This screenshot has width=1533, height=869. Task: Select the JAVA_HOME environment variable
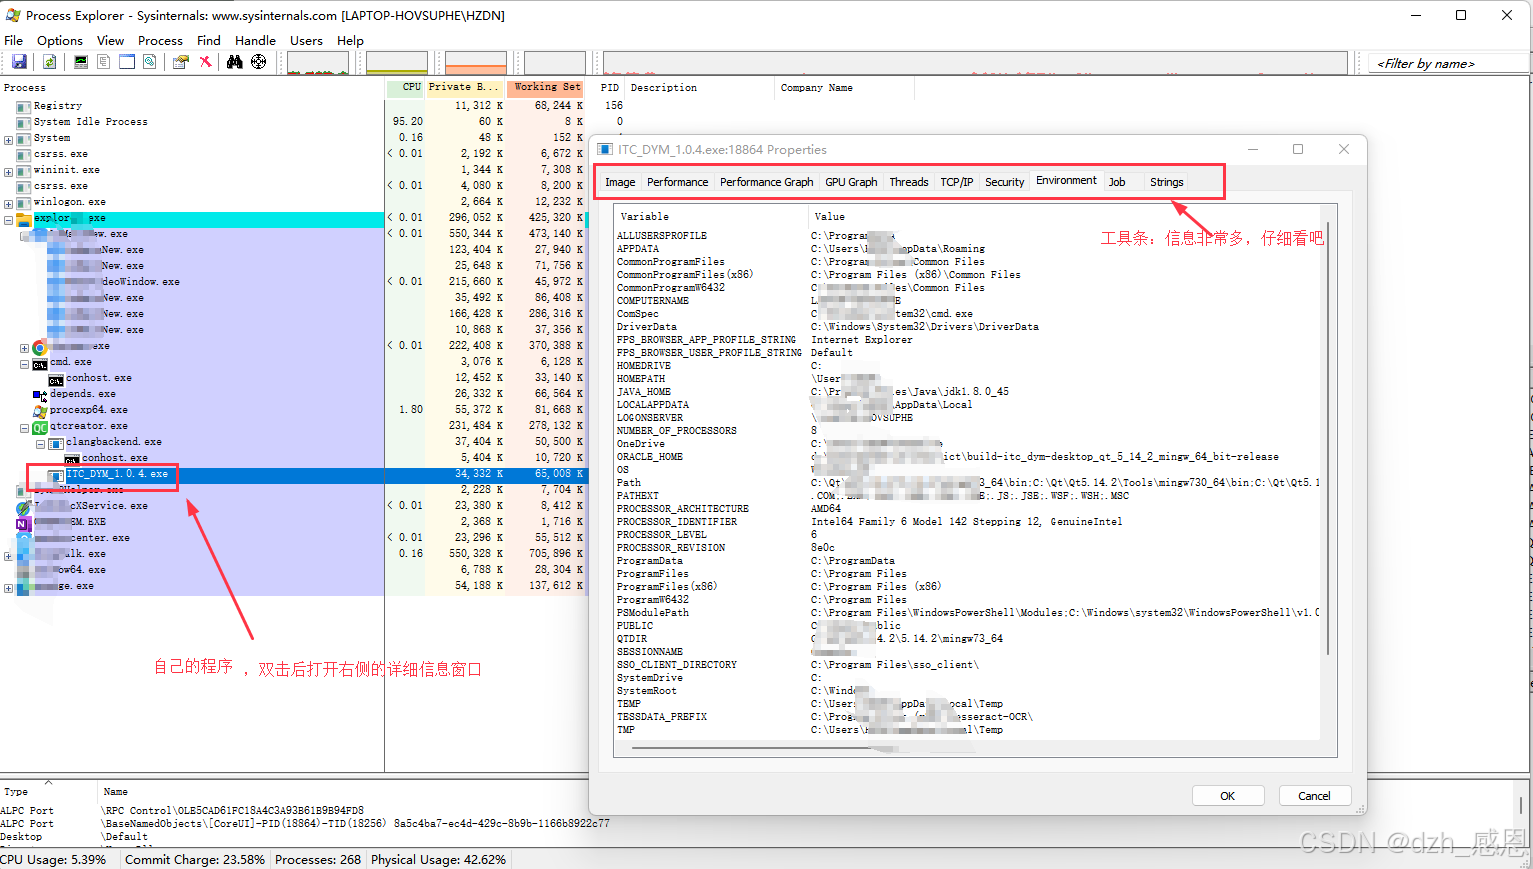pos(967,392)
